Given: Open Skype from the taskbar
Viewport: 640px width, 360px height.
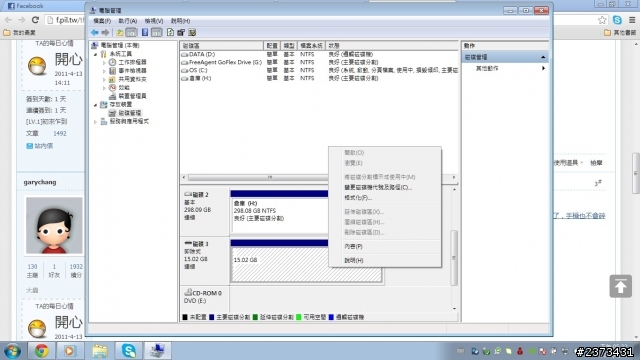Looking at the screenshot, I should click(129, 351).
